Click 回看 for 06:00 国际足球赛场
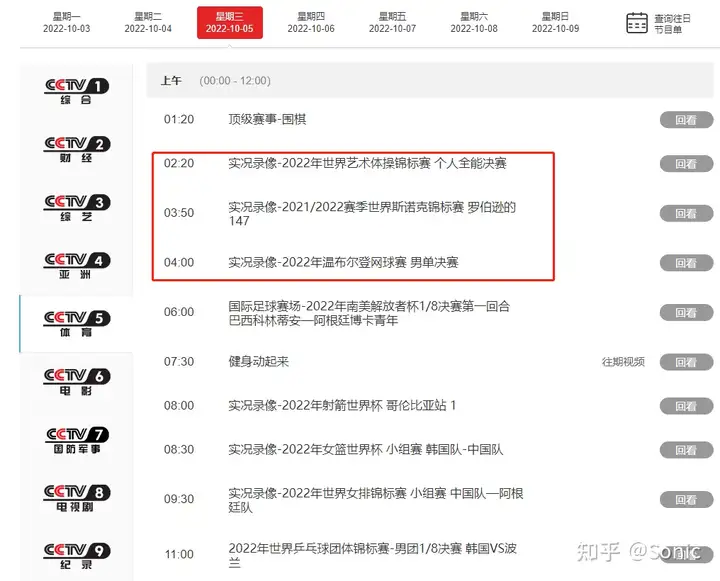Screen dimensions: 720x581 coord(686,313)
